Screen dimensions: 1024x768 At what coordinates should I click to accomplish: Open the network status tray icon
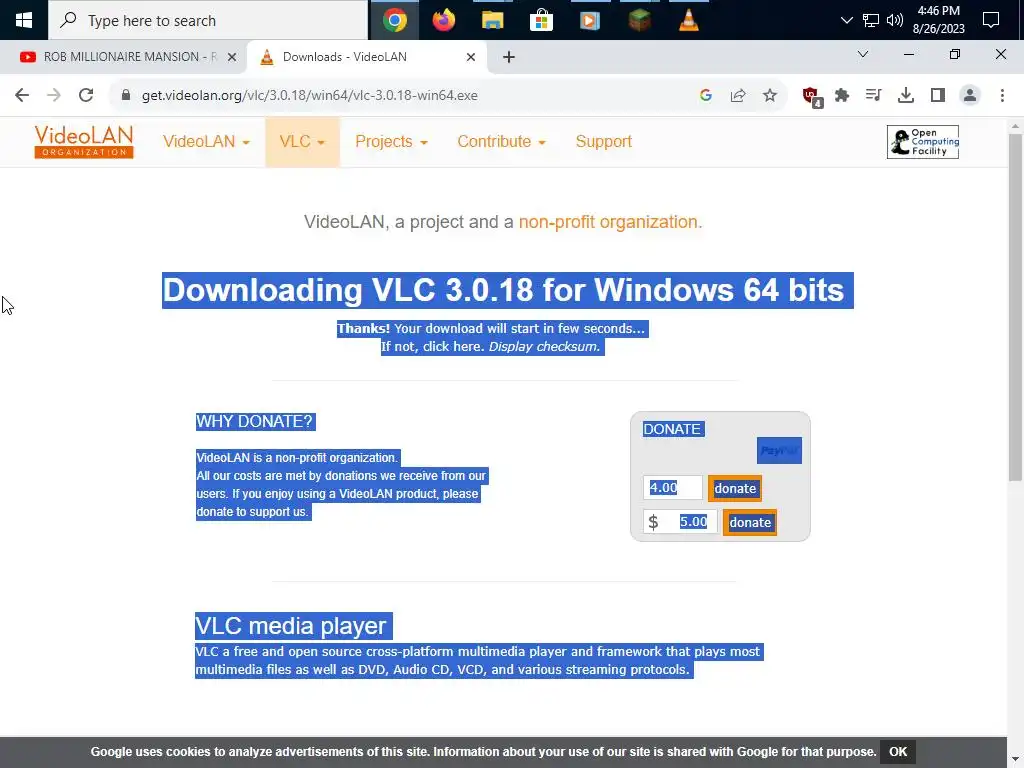[x=871, y=20]
